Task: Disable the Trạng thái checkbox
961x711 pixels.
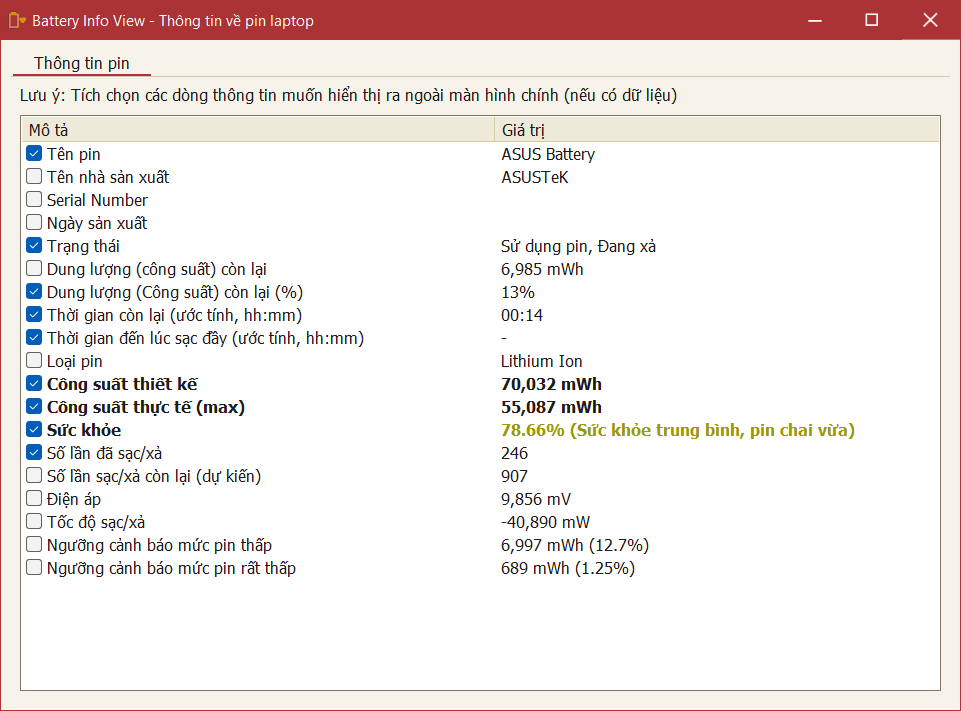Action: (x=34, y=246)
